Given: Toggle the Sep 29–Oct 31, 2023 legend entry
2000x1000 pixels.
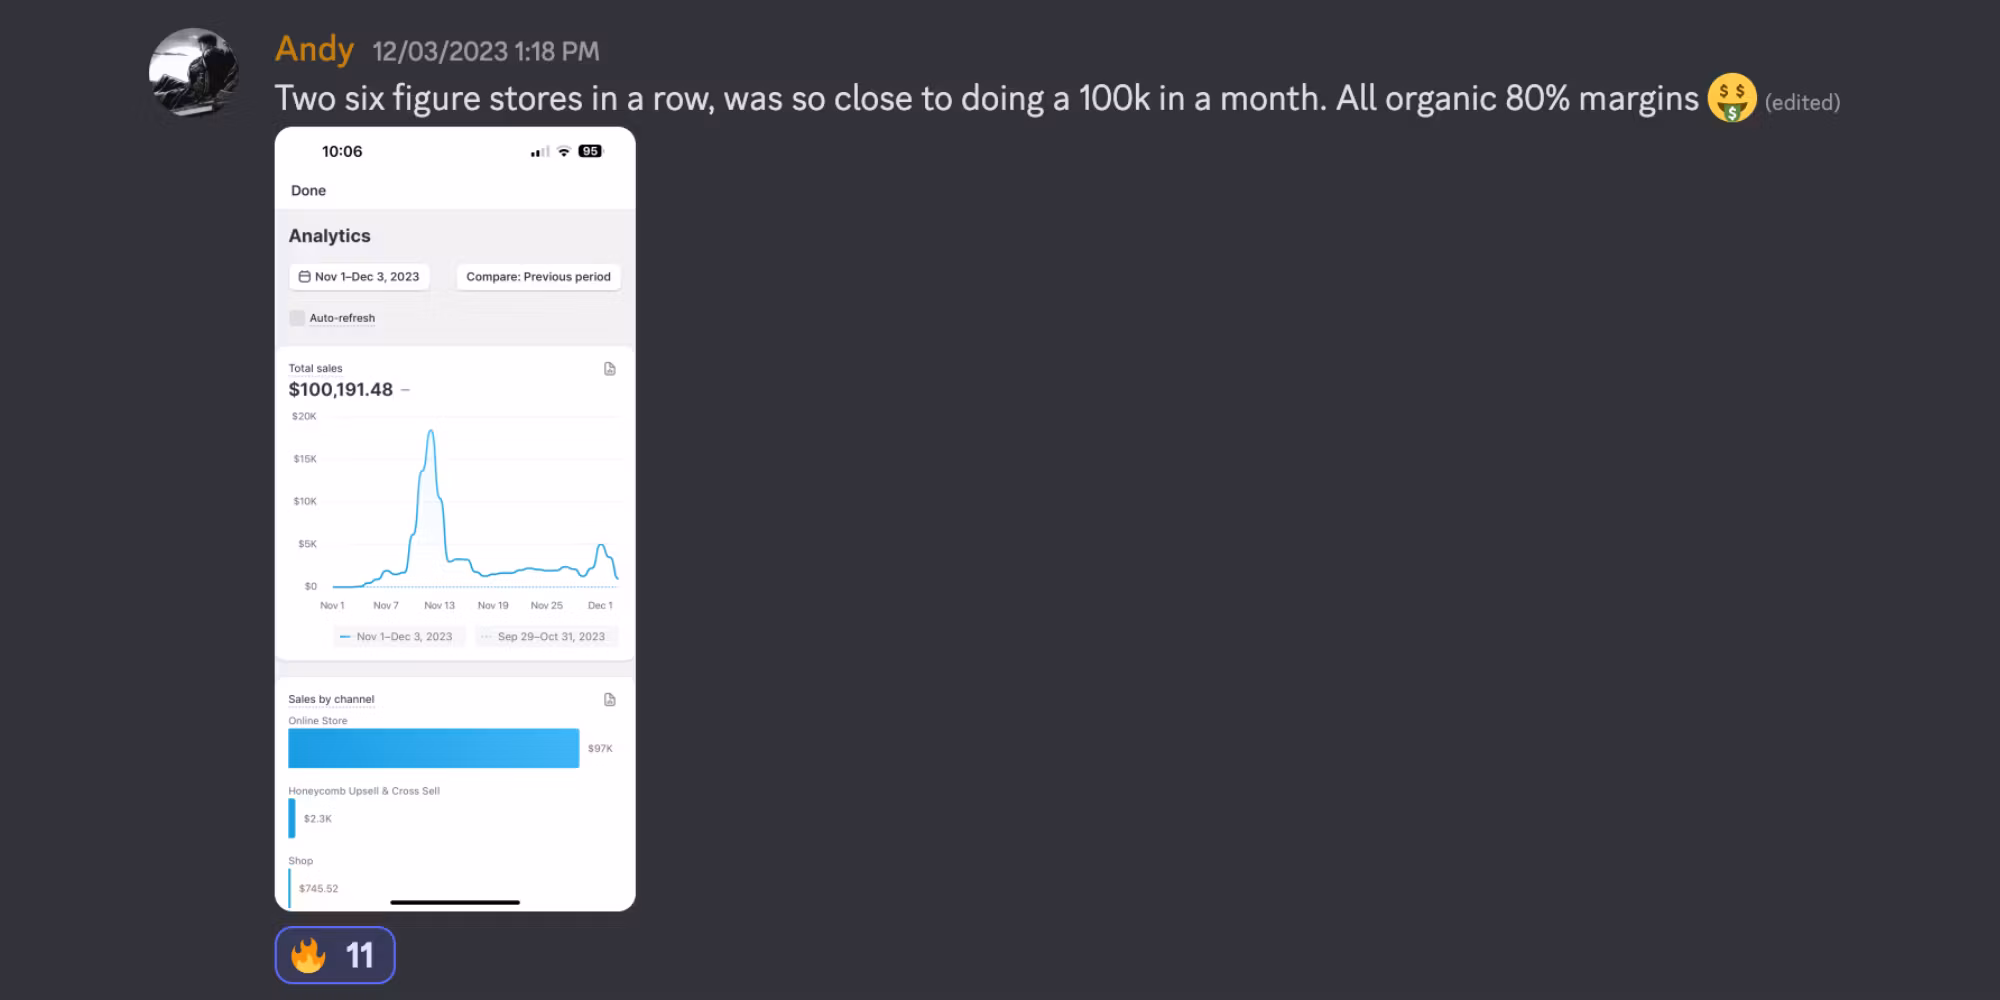Looking at the screenshot, I should tap(544, 637).
